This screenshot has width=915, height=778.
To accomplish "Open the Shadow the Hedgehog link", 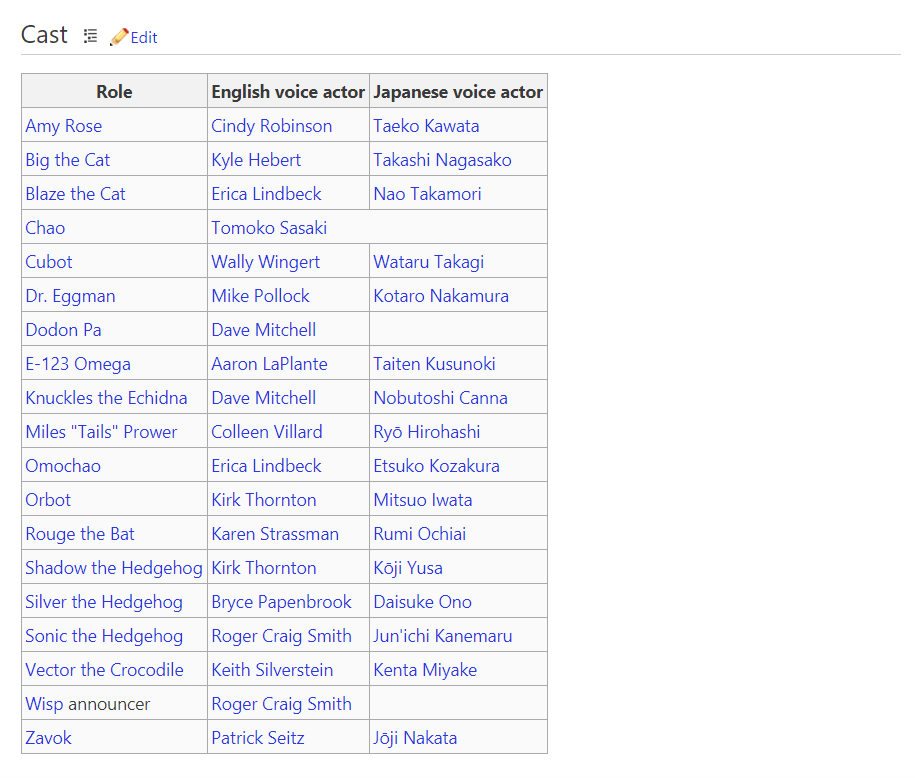I will coord(114,568).
